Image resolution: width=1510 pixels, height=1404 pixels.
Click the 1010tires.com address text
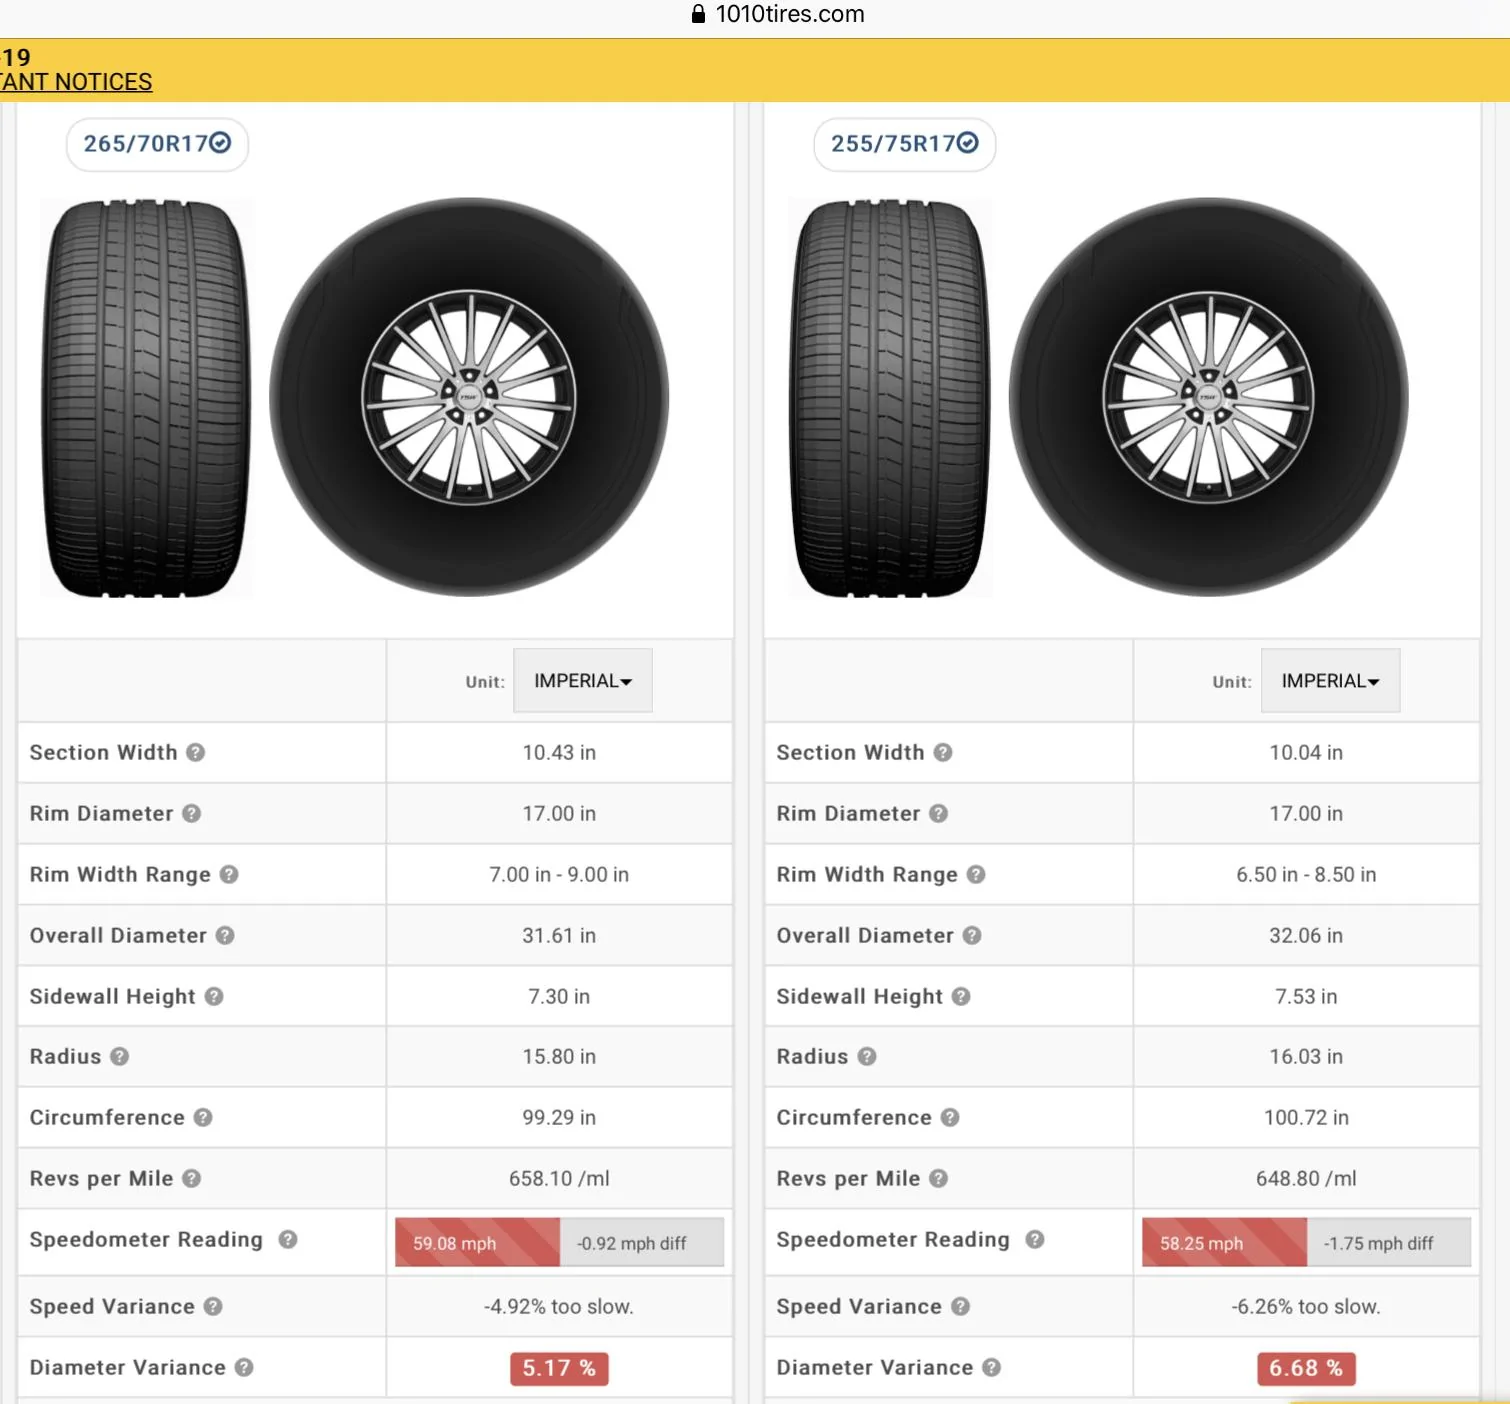790,14
